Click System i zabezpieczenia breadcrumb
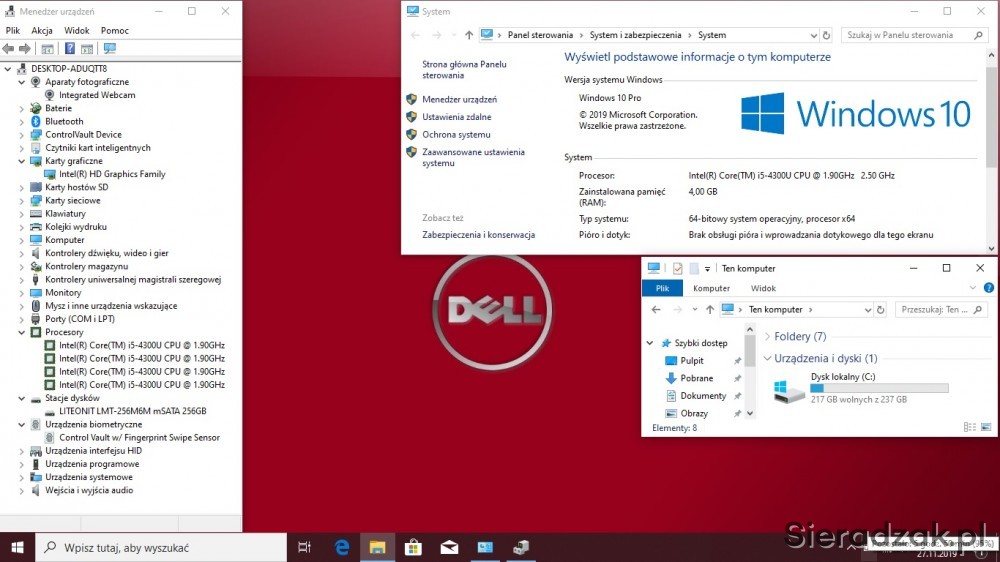The height and width of the screenshot is (562, 1000). [x=635, y=35]
